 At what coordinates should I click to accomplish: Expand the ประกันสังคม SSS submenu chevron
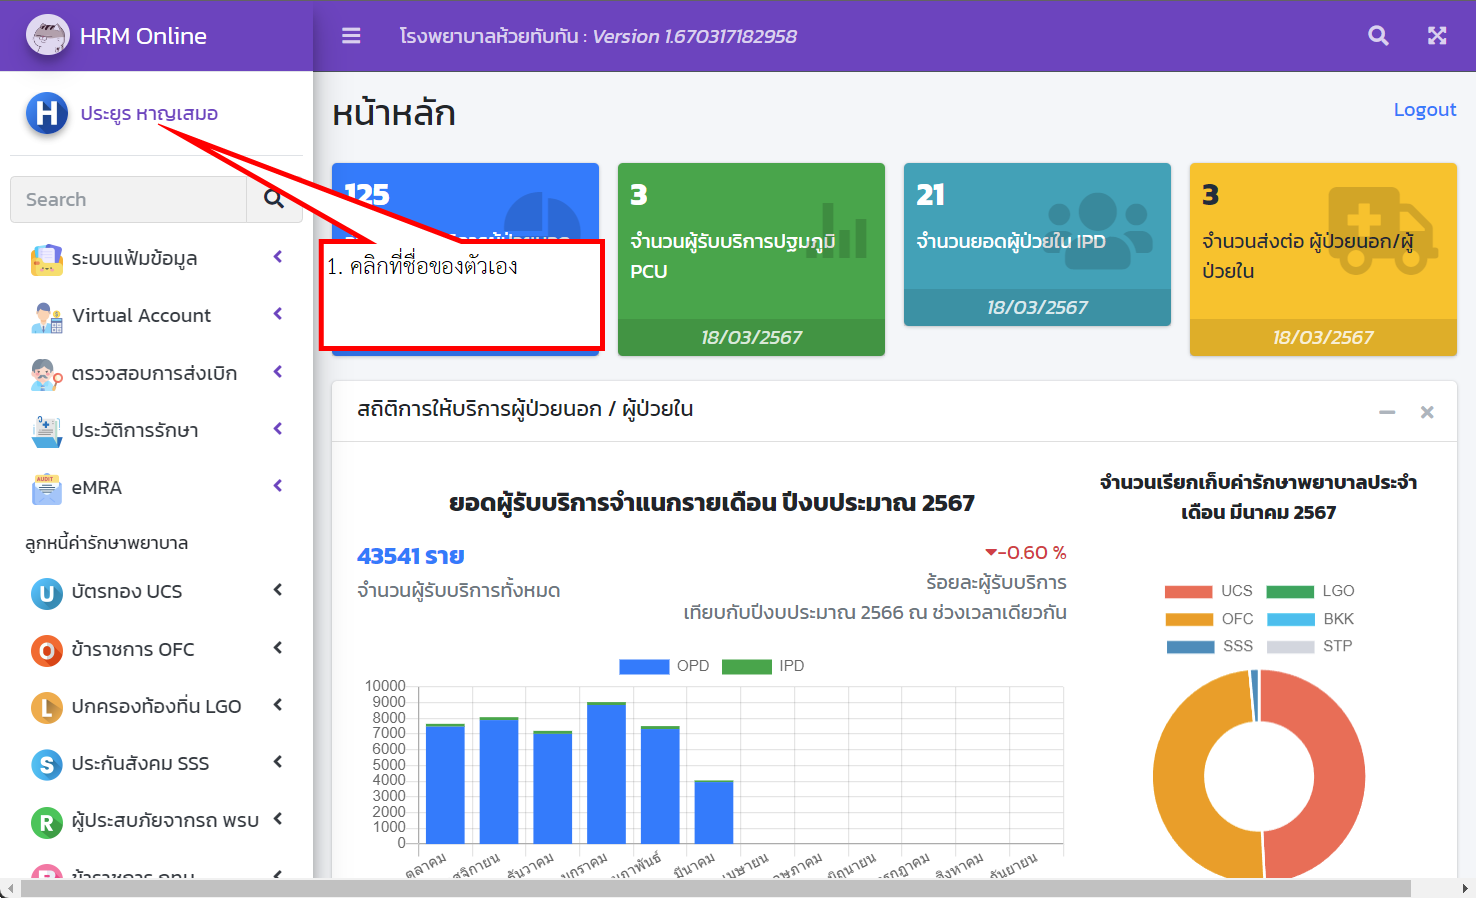click(x=277, y=763)
